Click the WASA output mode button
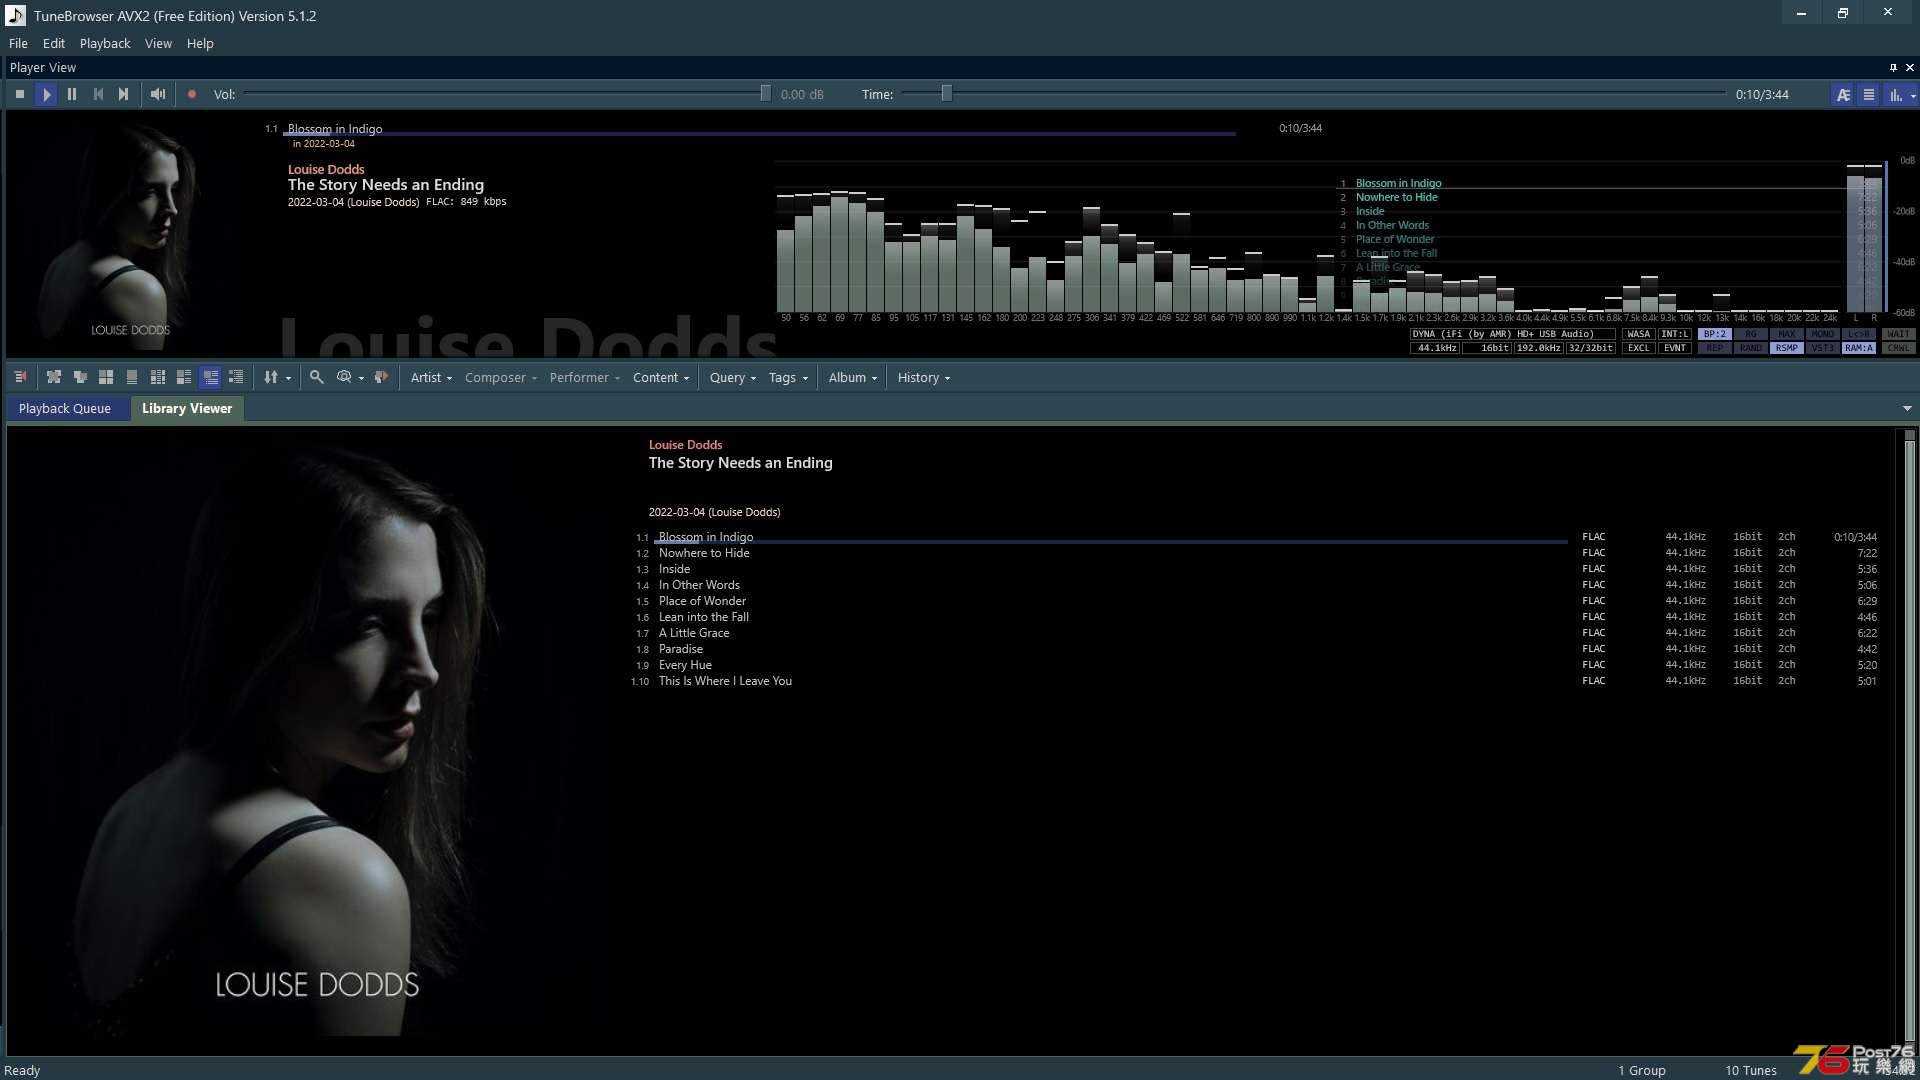 click(1639, 334)
